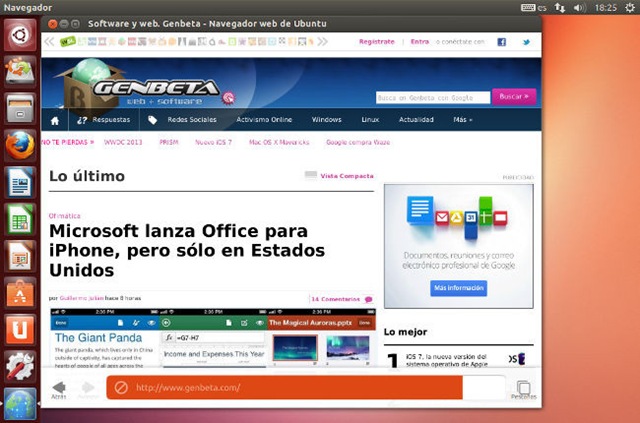Open the Files manager dock icon
Viewport: 640px width, 423px height.
coord(20,109)
